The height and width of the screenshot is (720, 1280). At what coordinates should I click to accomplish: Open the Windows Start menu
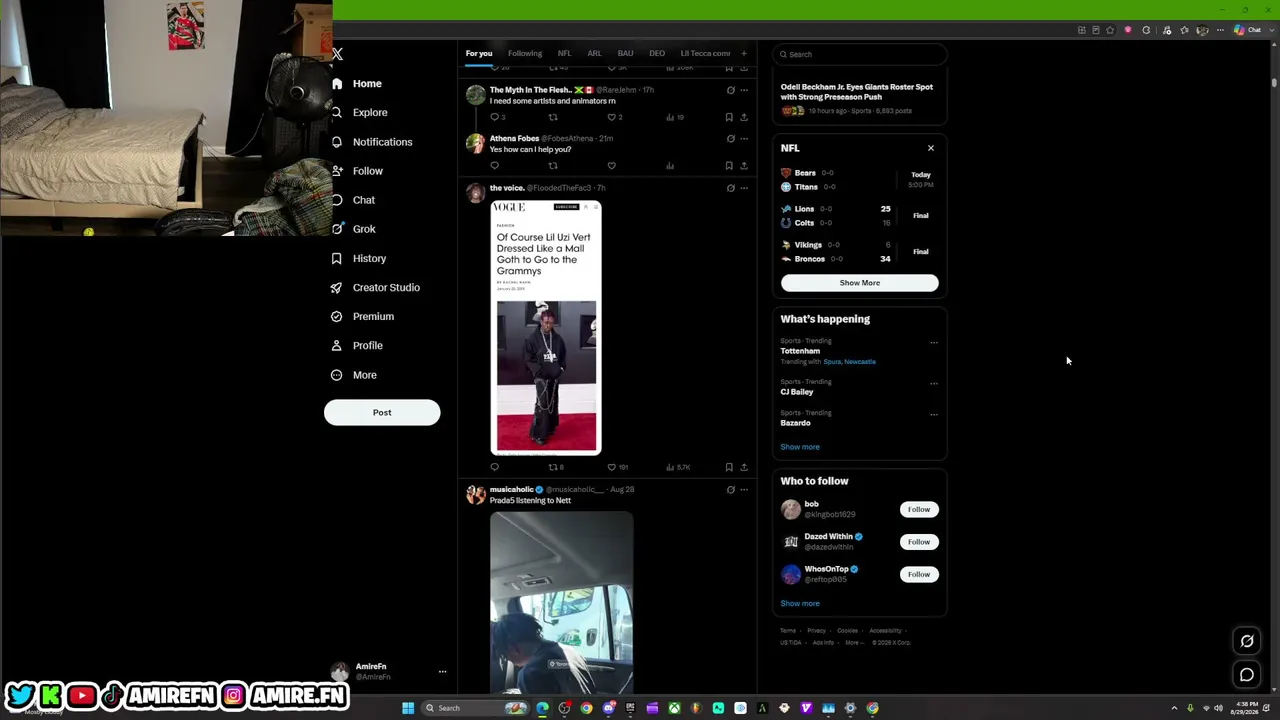pyautogui.click(x=408, y=708)
